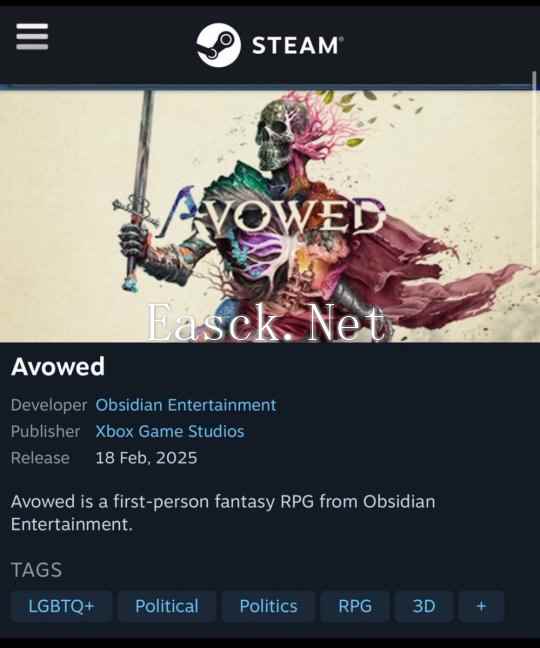This screenshot has height=648, width=540.
Task: Click the TAGS section heading
Action: coord(36,570)
